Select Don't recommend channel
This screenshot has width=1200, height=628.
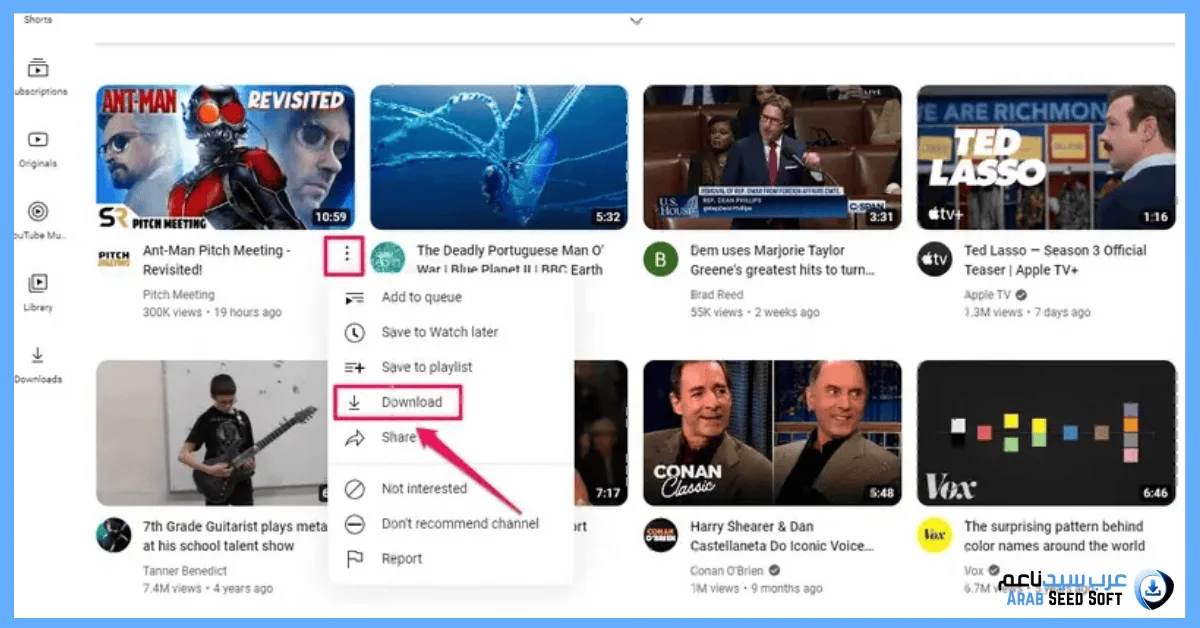(460, 524)
